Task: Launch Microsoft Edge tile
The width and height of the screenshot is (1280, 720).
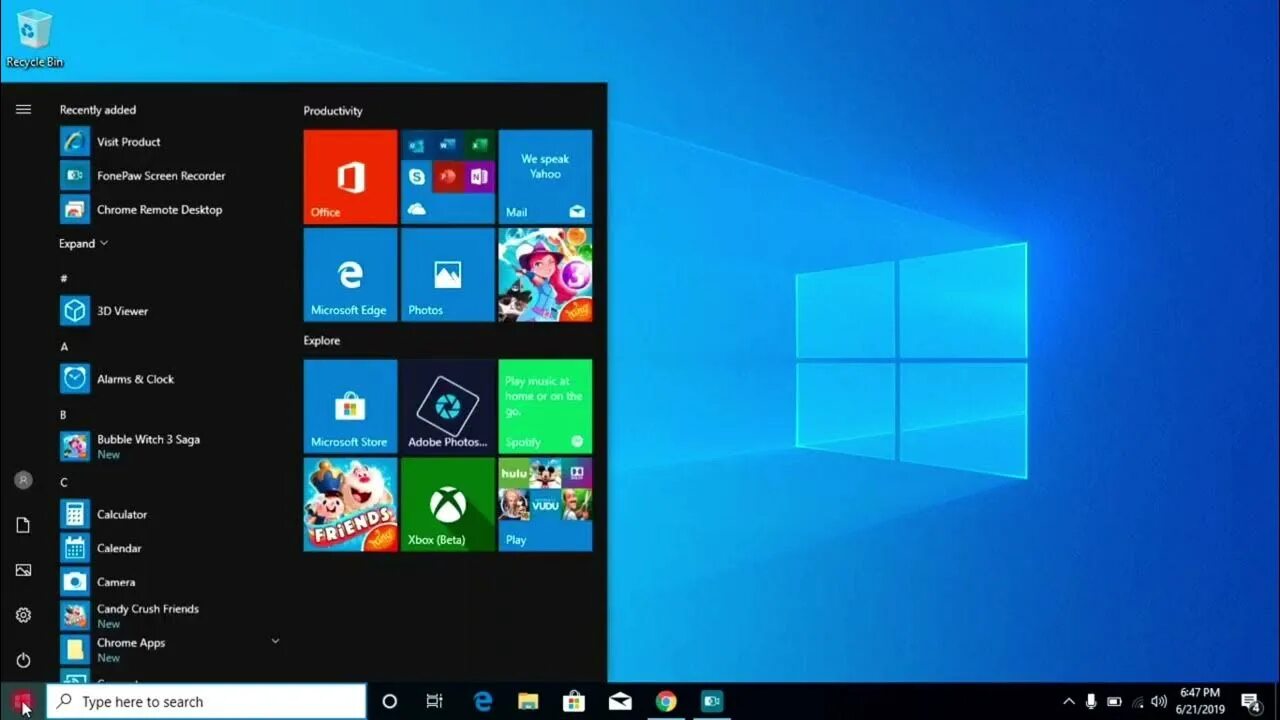Action: coord(350,274)
